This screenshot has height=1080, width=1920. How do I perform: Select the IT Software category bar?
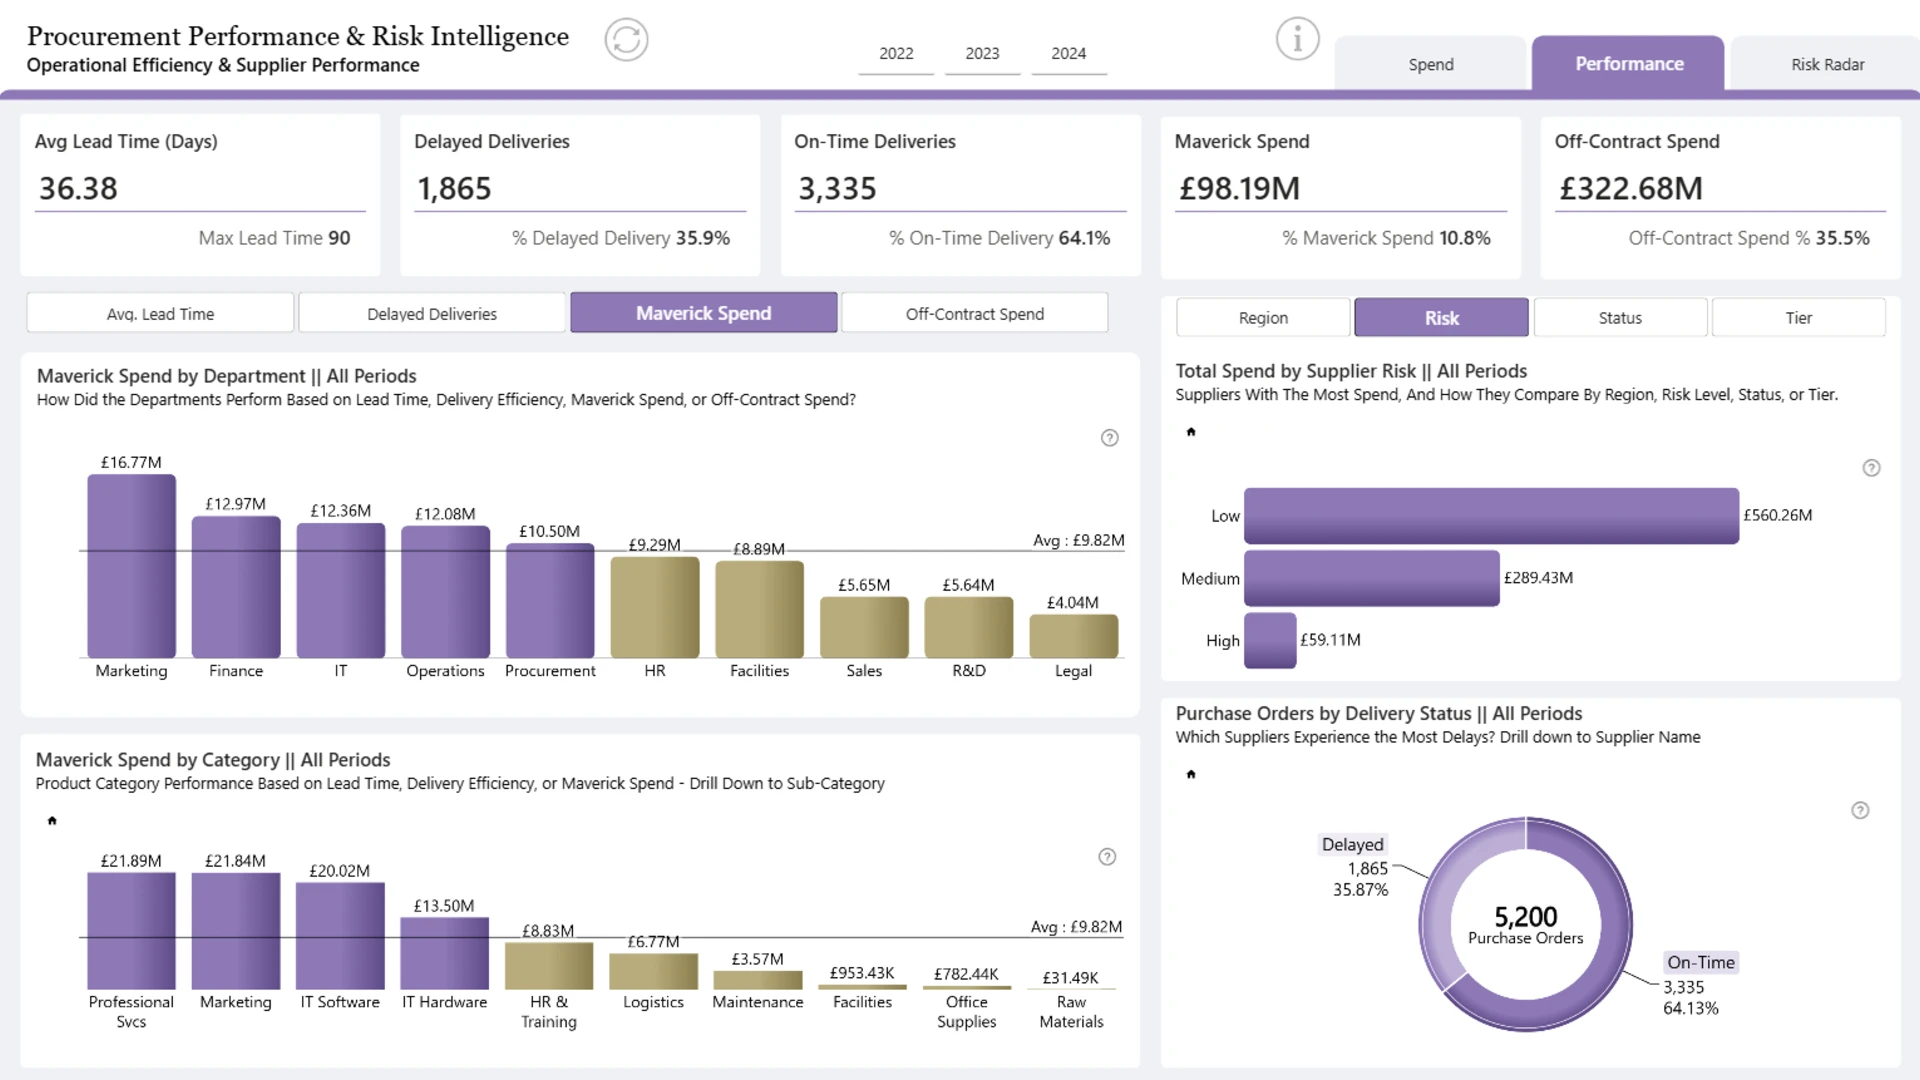(340, 936)
